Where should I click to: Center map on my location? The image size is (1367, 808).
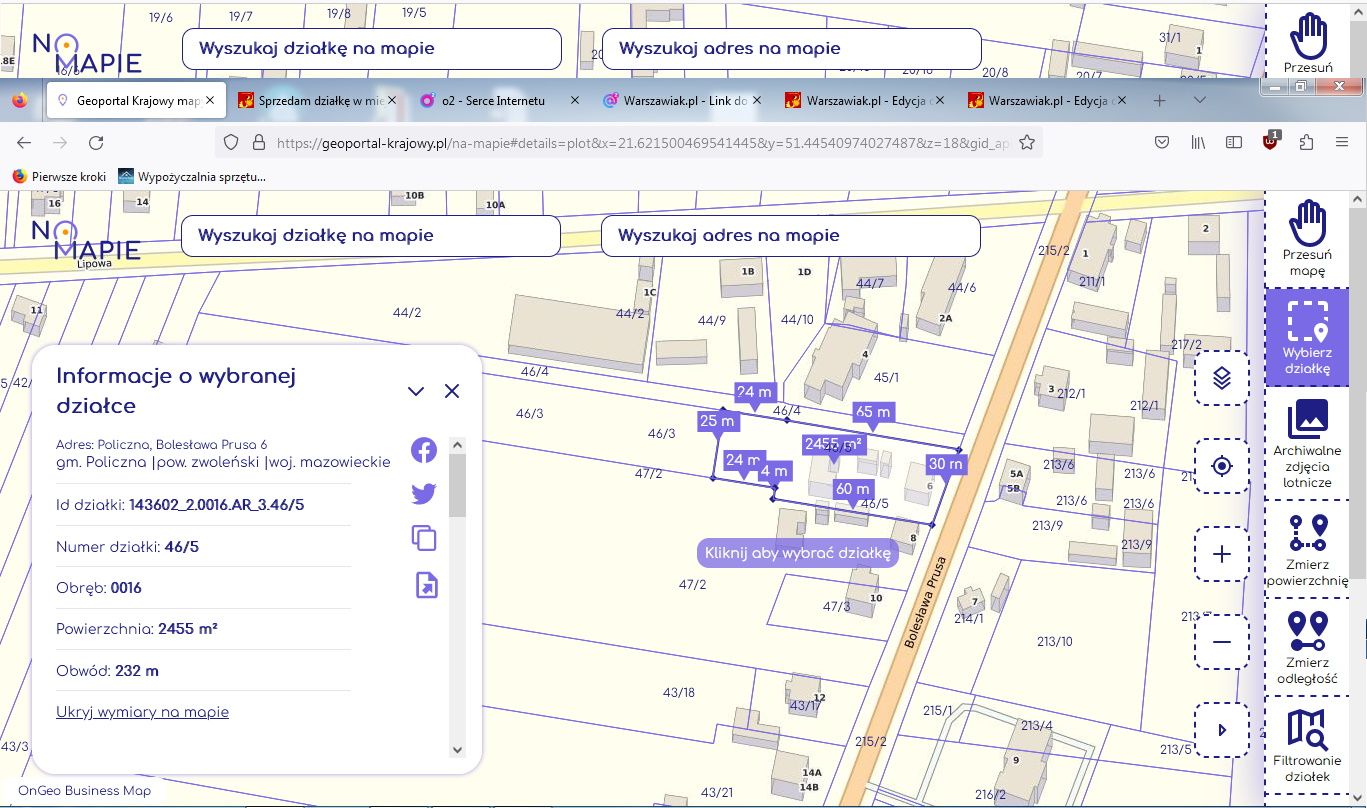pyautogui.click(x=1221, y=466)
